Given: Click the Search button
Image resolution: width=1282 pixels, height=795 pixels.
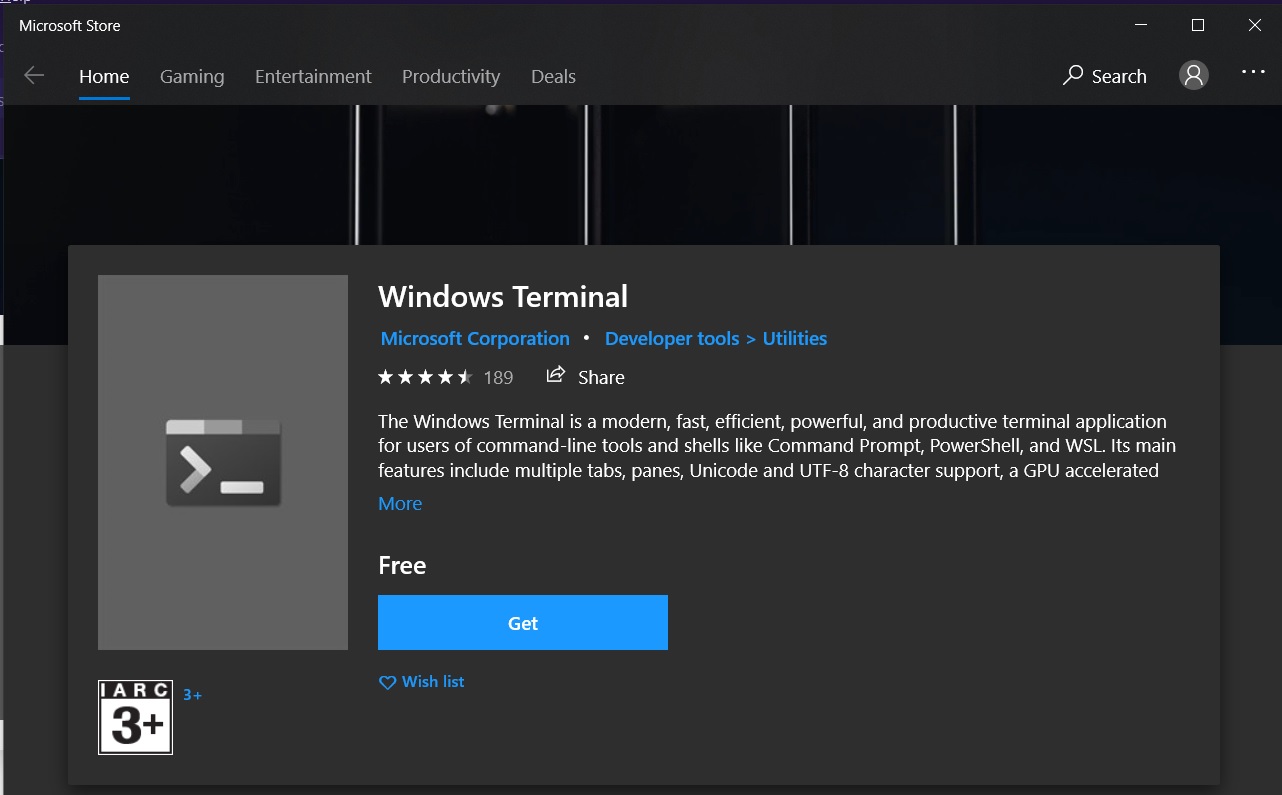Looking at the screenshot, I should click(1104, 76).
